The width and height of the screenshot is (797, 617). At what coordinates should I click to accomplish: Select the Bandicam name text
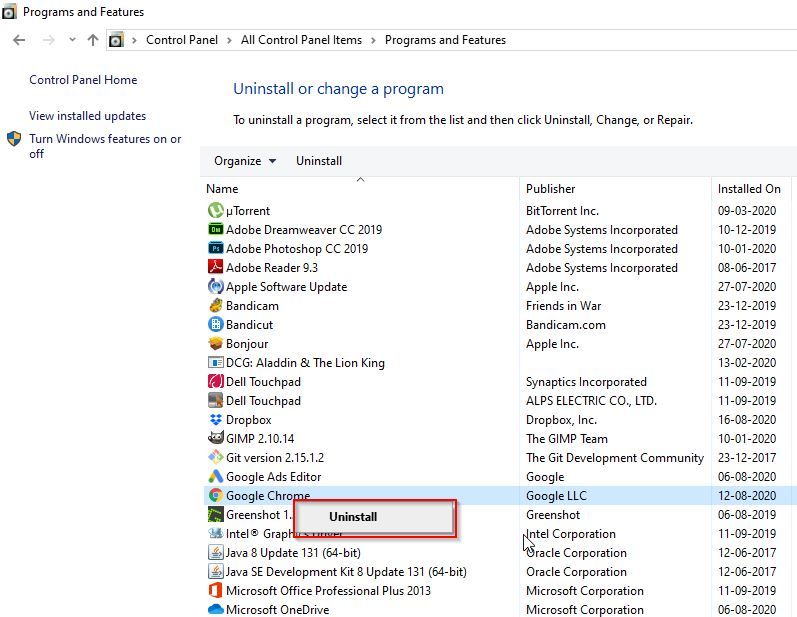252,305
